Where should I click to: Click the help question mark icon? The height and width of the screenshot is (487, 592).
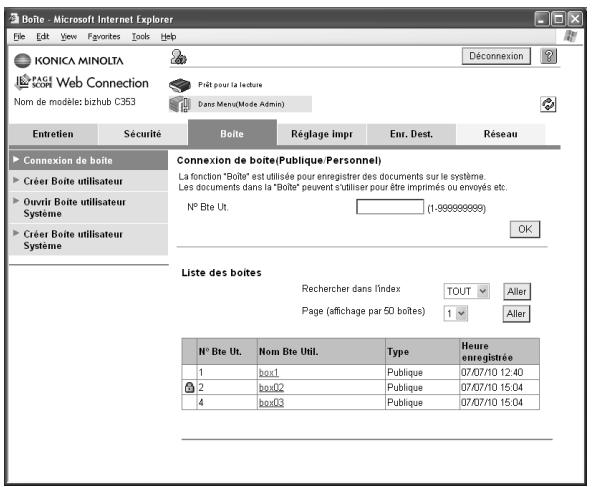549,56
